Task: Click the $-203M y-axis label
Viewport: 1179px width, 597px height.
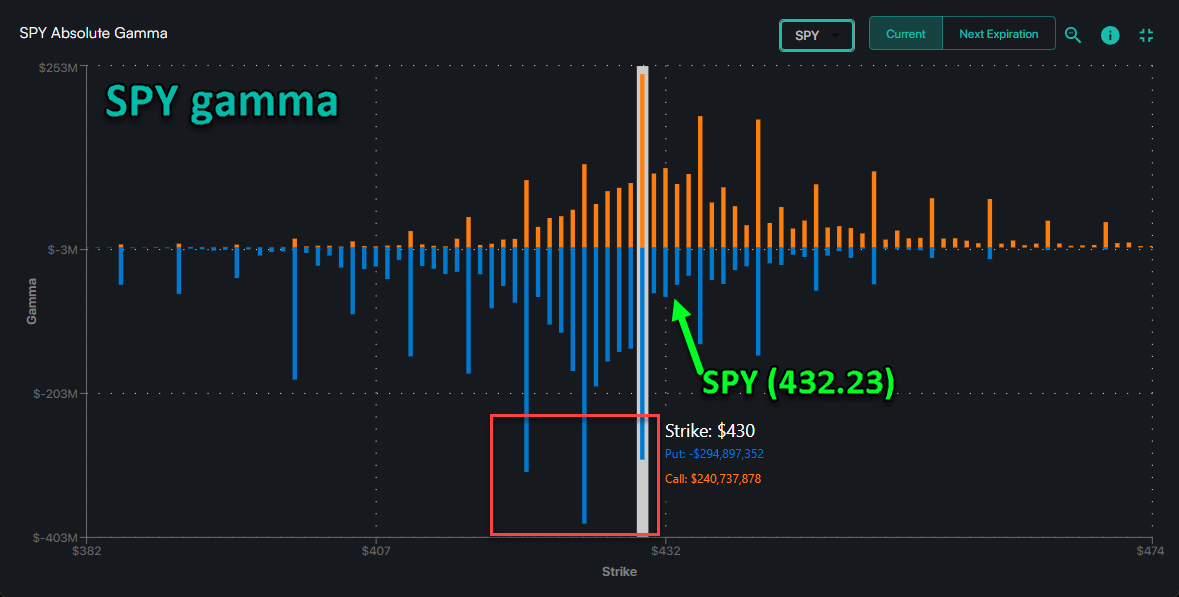Action: tap(57, 393)
